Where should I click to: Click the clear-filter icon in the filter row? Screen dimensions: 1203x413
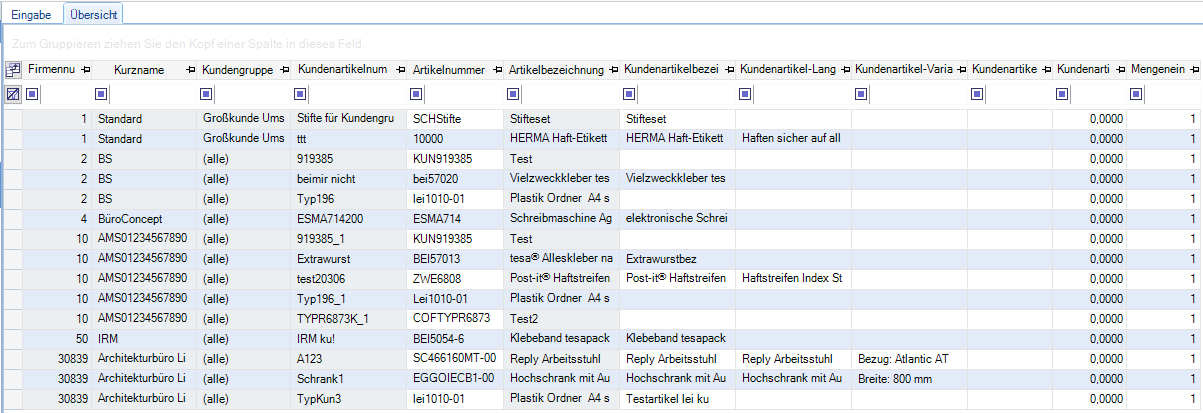[13, 94]
